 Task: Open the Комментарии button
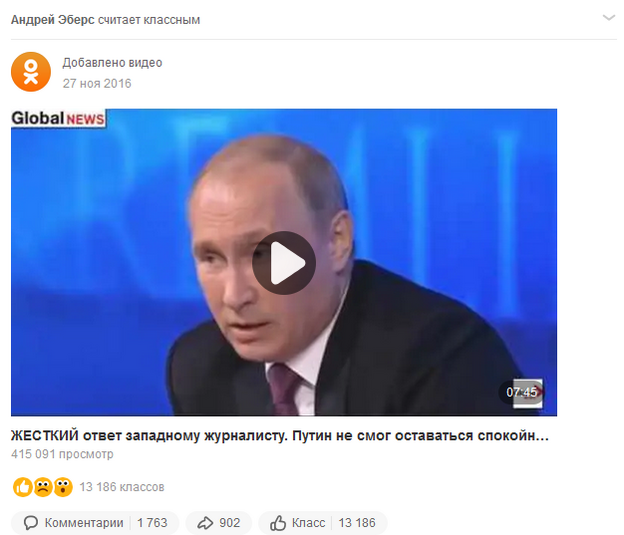95,523
